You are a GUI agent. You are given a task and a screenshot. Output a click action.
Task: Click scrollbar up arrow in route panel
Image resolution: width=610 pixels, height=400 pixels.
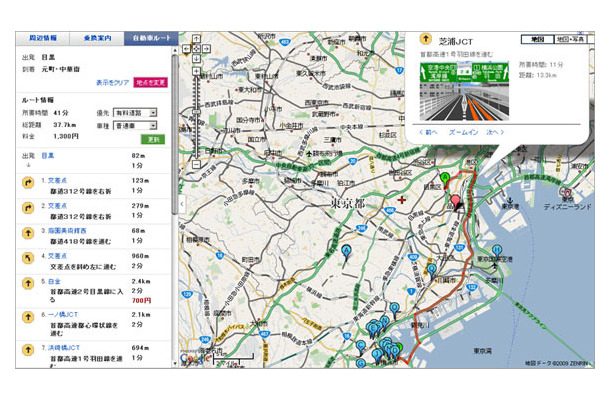[175, 50]
